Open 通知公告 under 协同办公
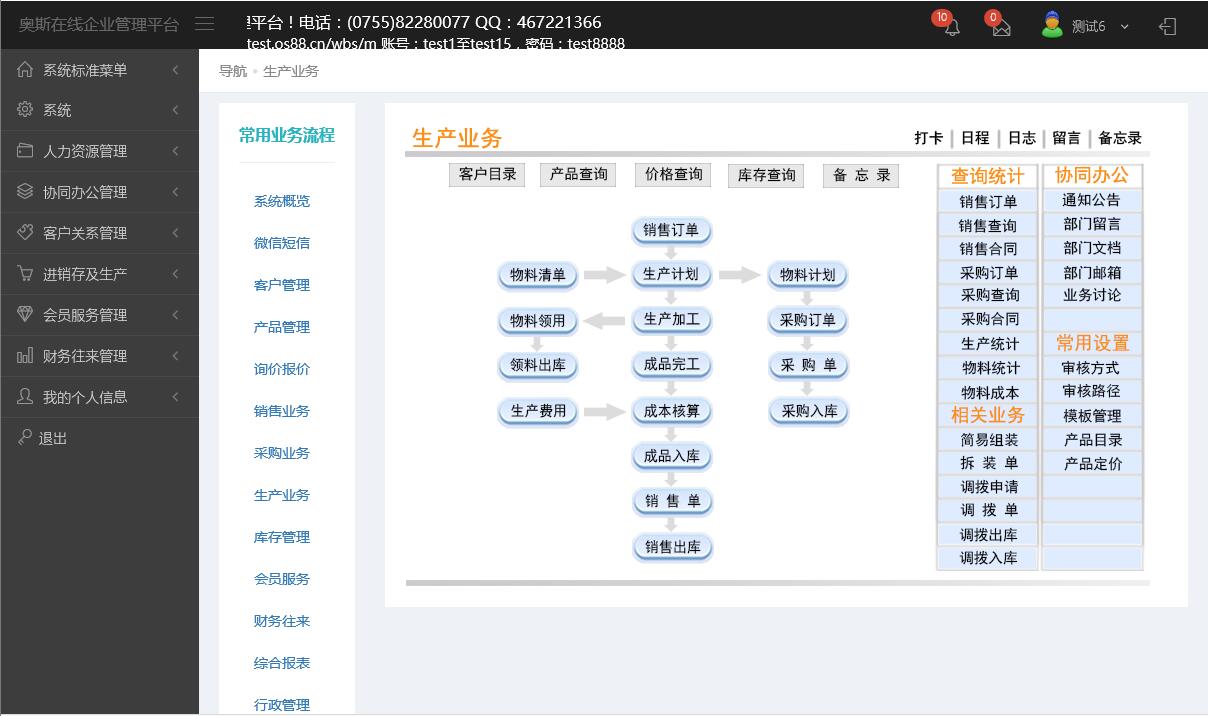Screen dimensions: 1208x716 pyautogui.click(x=1092, y=200)
